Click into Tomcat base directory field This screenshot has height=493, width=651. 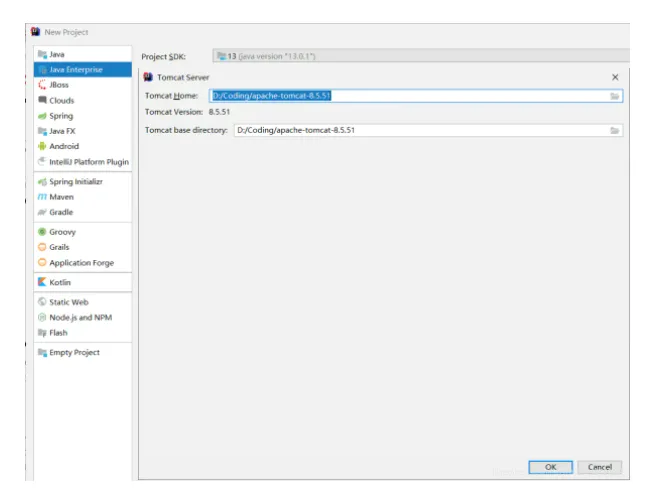pyautogui.click(x=428, y=130)
